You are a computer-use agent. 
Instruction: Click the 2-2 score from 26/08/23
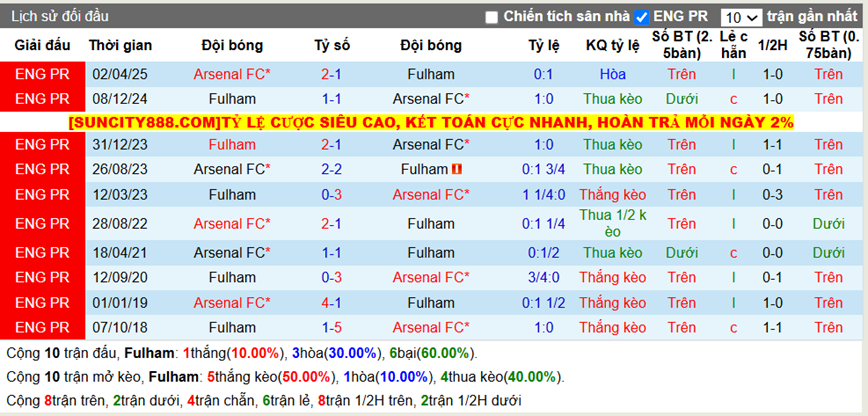point(332,169)
